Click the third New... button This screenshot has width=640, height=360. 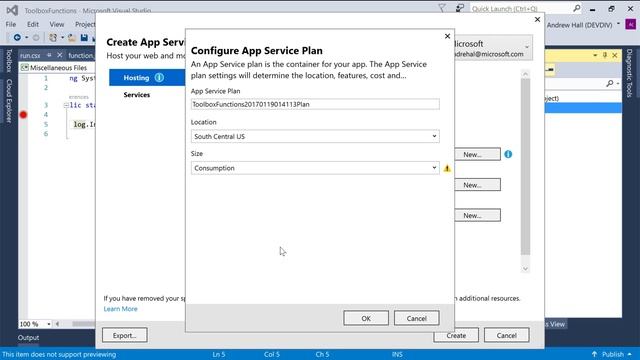[x=478, y=215]
